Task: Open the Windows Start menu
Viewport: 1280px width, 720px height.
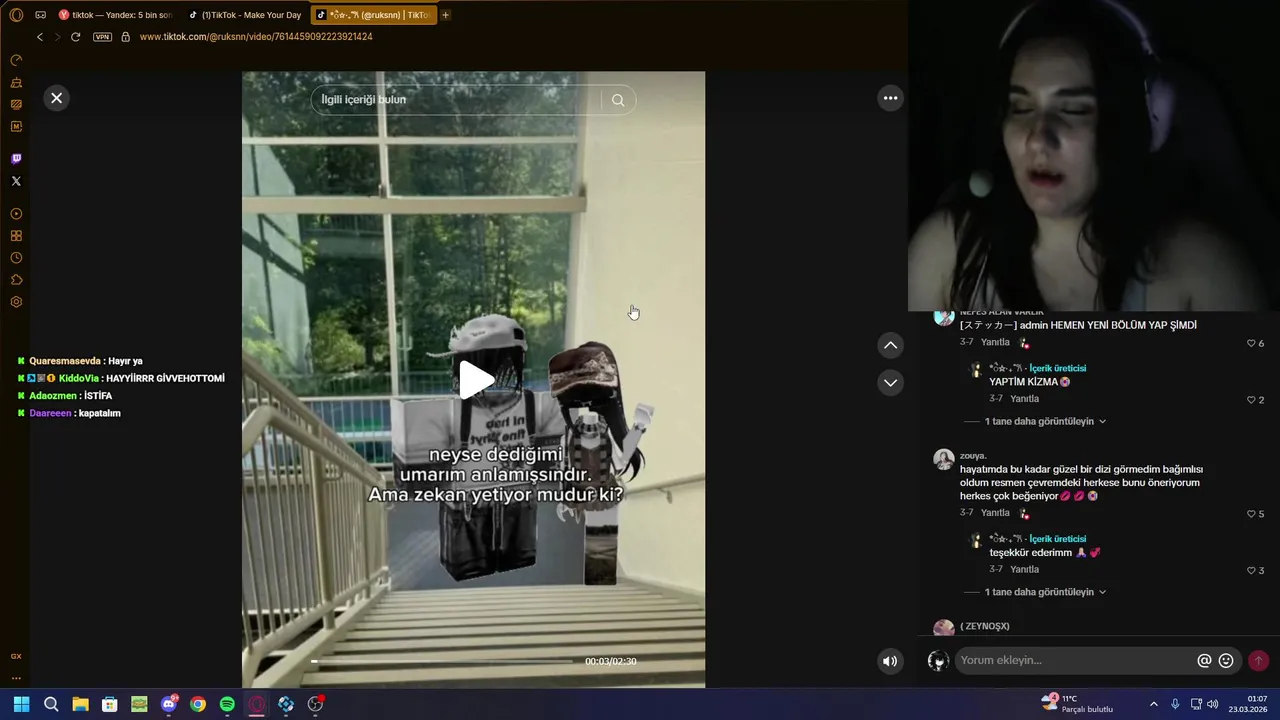Action: coord(21,704)
